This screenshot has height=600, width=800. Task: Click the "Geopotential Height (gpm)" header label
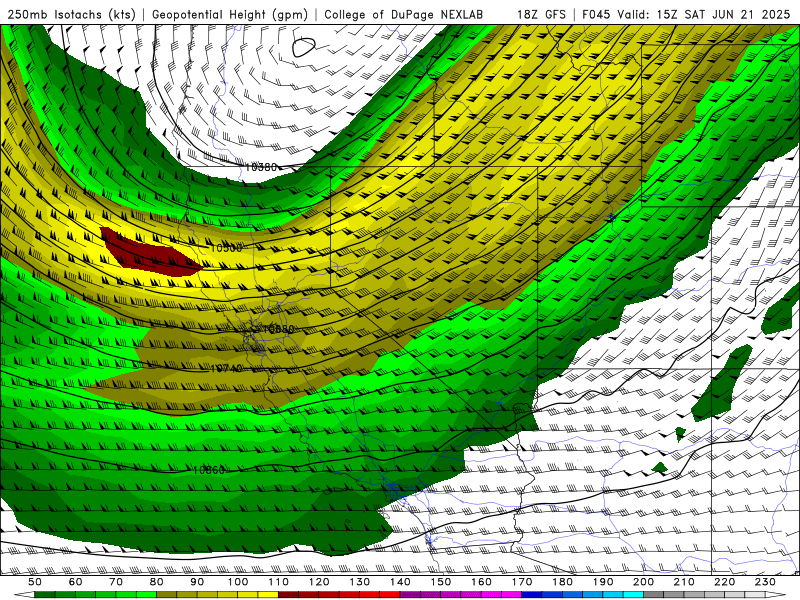(230, 14)
